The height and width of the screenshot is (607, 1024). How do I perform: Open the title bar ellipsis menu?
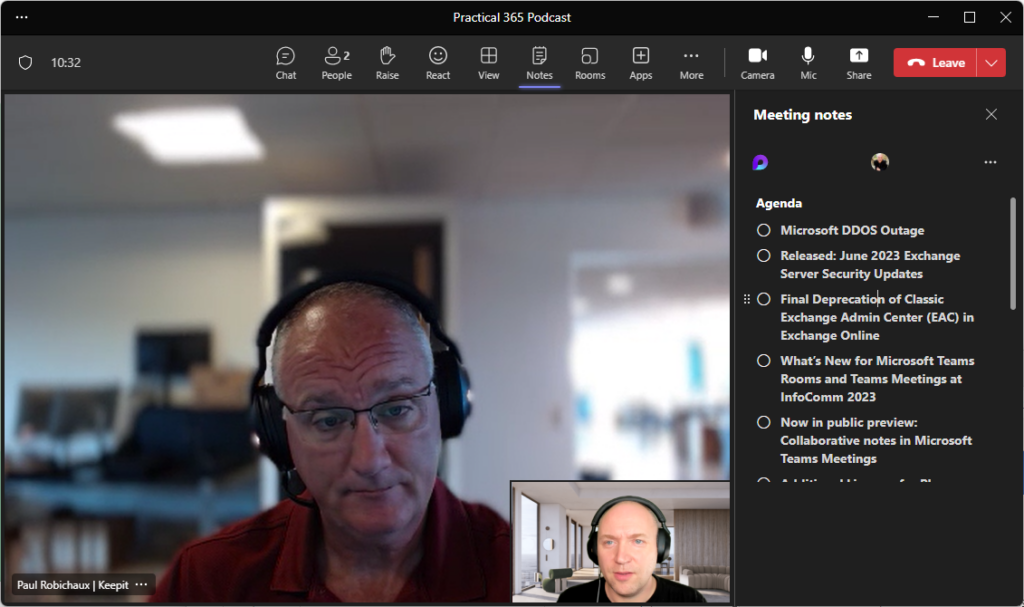tap(22, 17)
